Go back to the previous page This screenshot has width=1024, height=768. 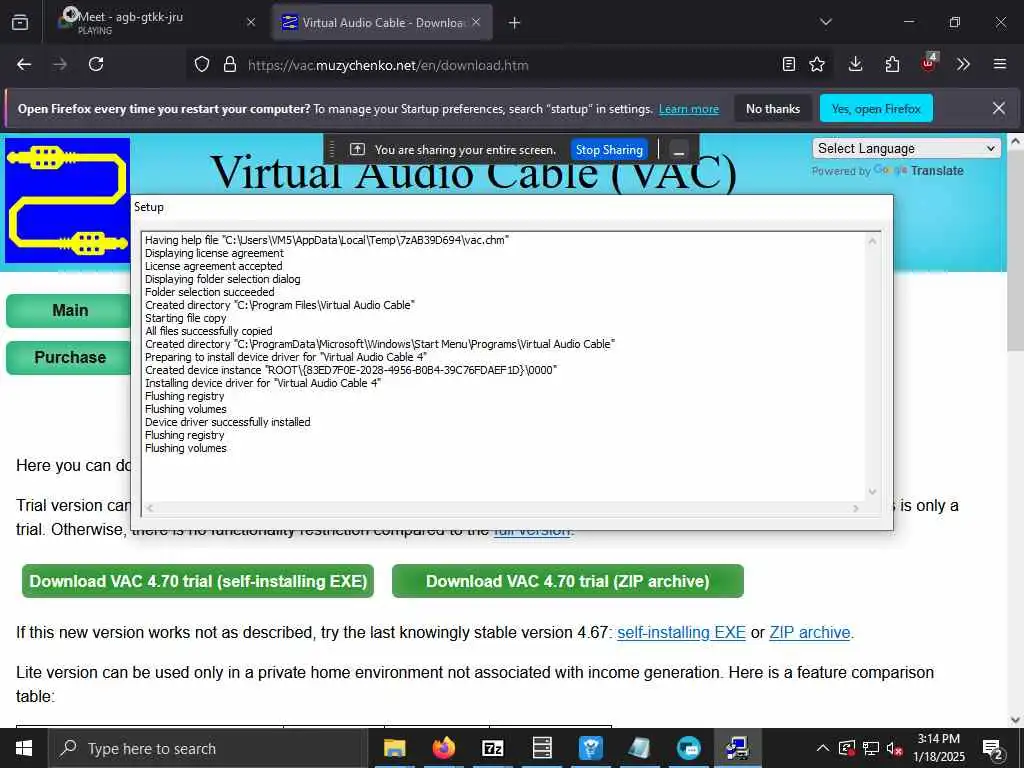coord(24,64)
